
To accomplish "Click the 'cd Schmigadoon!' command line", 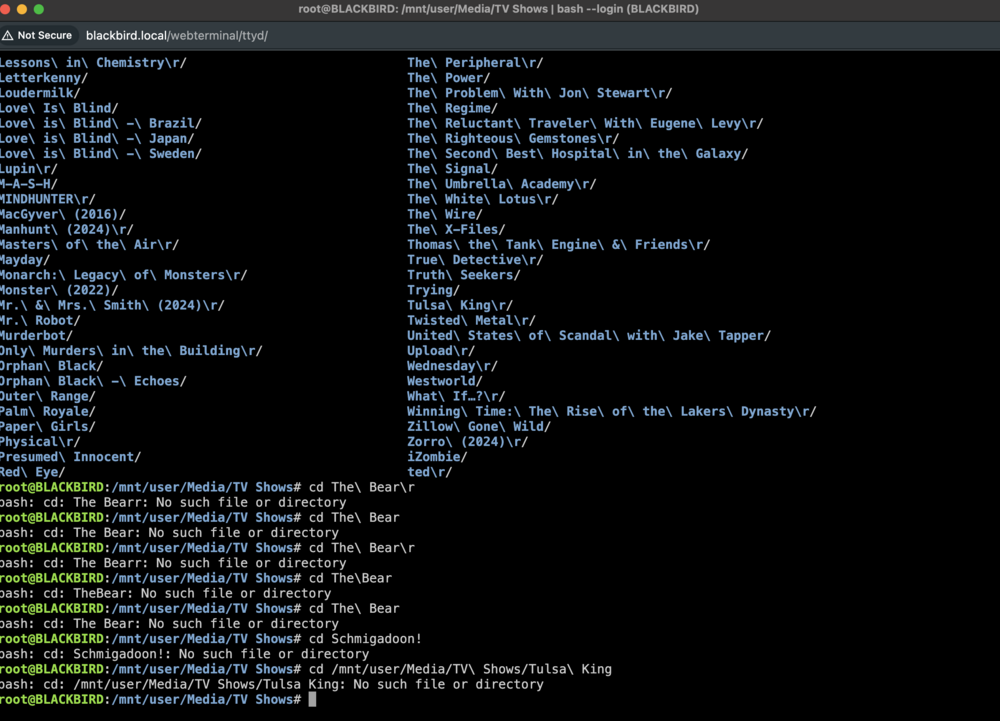I will tap(365, 639).
